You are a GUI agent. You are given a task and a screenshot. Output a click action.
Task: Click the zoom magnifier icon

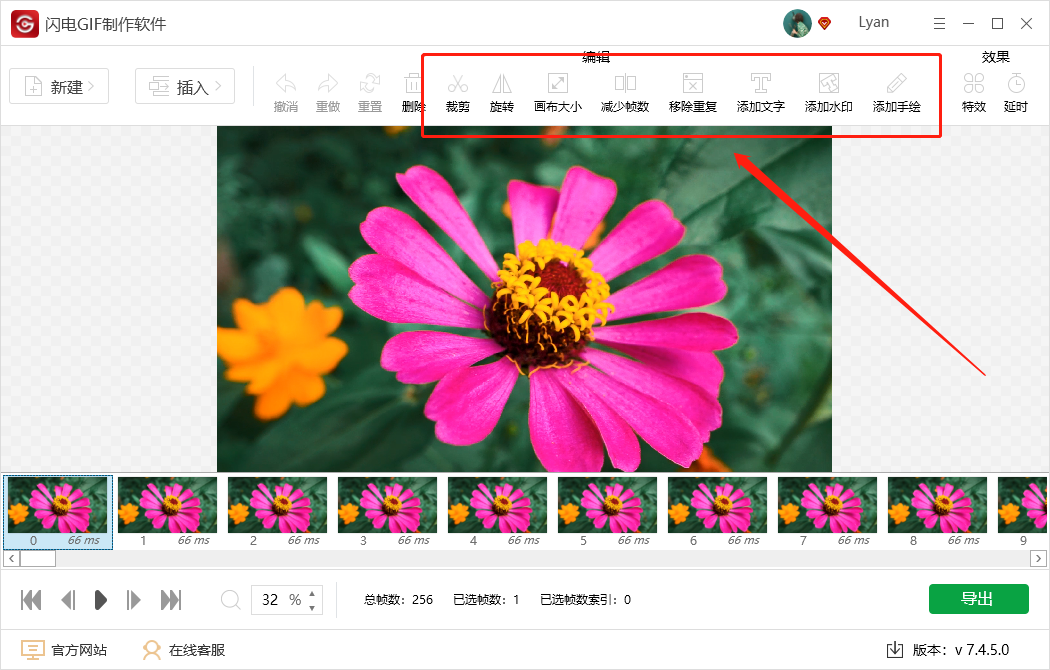tap(230, 600)
